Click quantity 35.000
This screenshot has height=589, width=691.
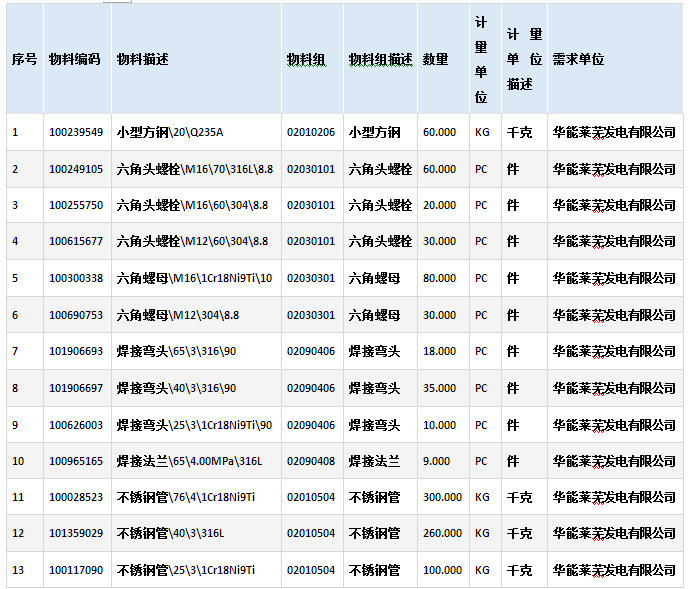point(439,389)
